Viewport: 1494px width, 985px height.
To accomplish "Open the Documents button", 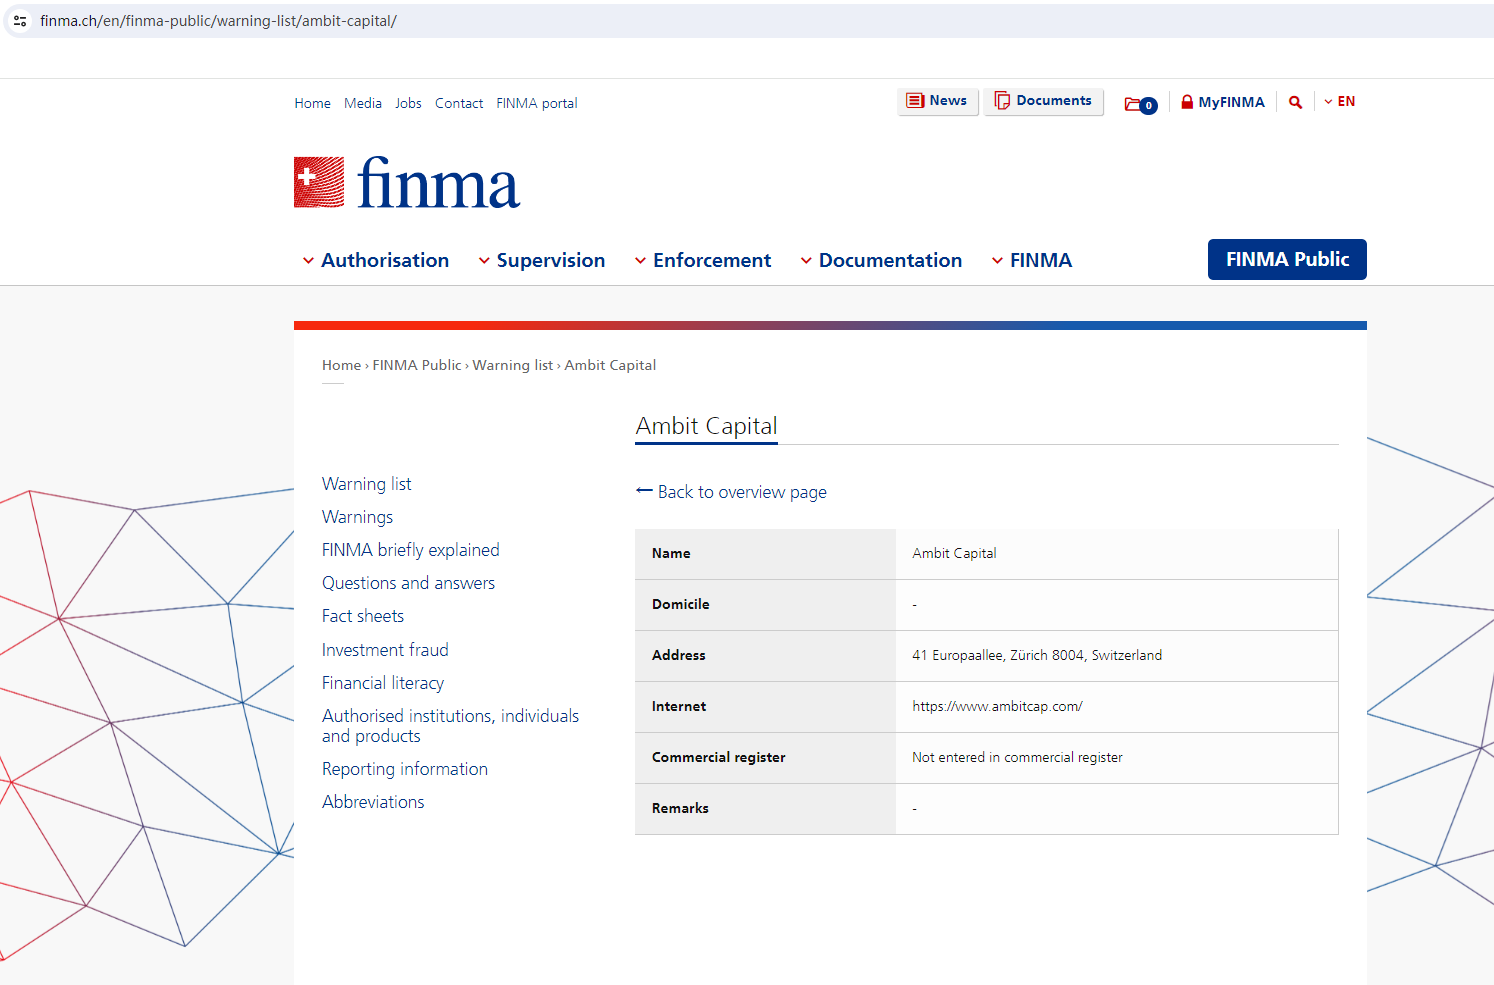I will (x=1043, y=101).
